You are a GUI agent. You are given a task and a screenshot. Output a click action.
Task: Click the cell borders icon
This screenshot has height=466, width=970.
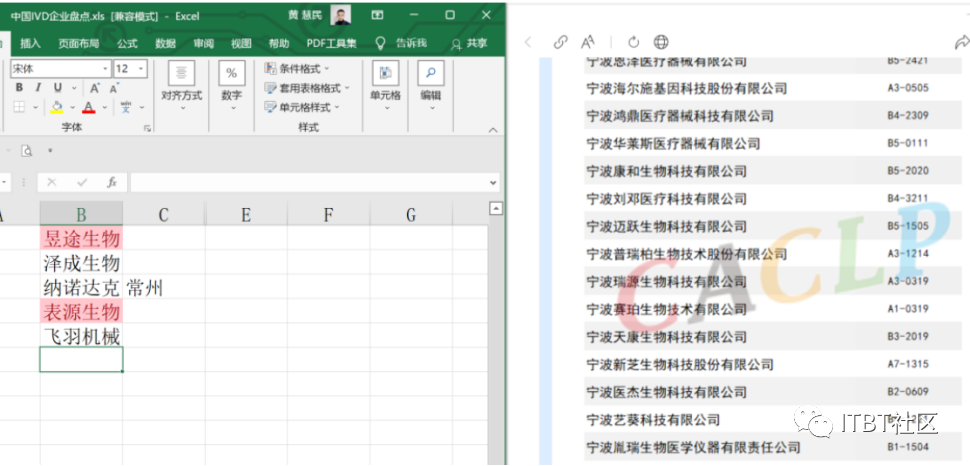(x=19, y=107)
